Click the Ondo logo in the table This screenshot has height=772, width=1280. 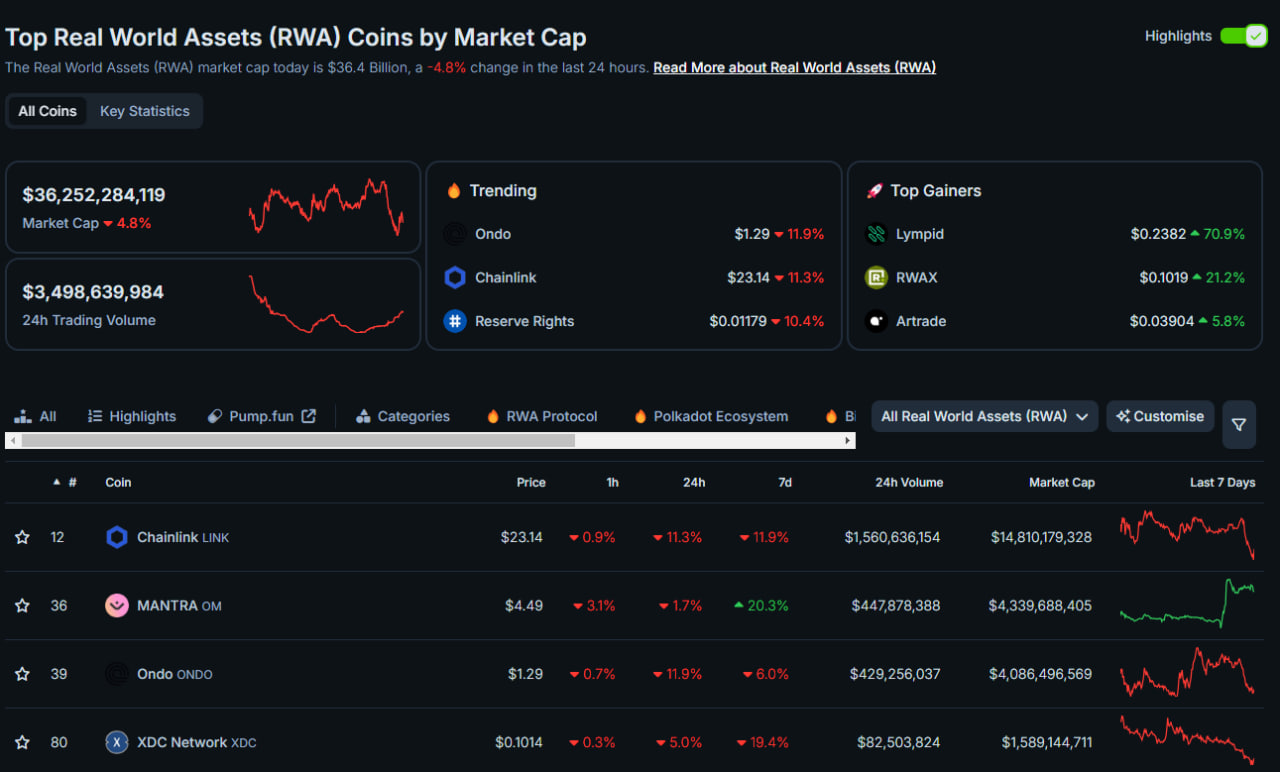click(x=117, y=674)
